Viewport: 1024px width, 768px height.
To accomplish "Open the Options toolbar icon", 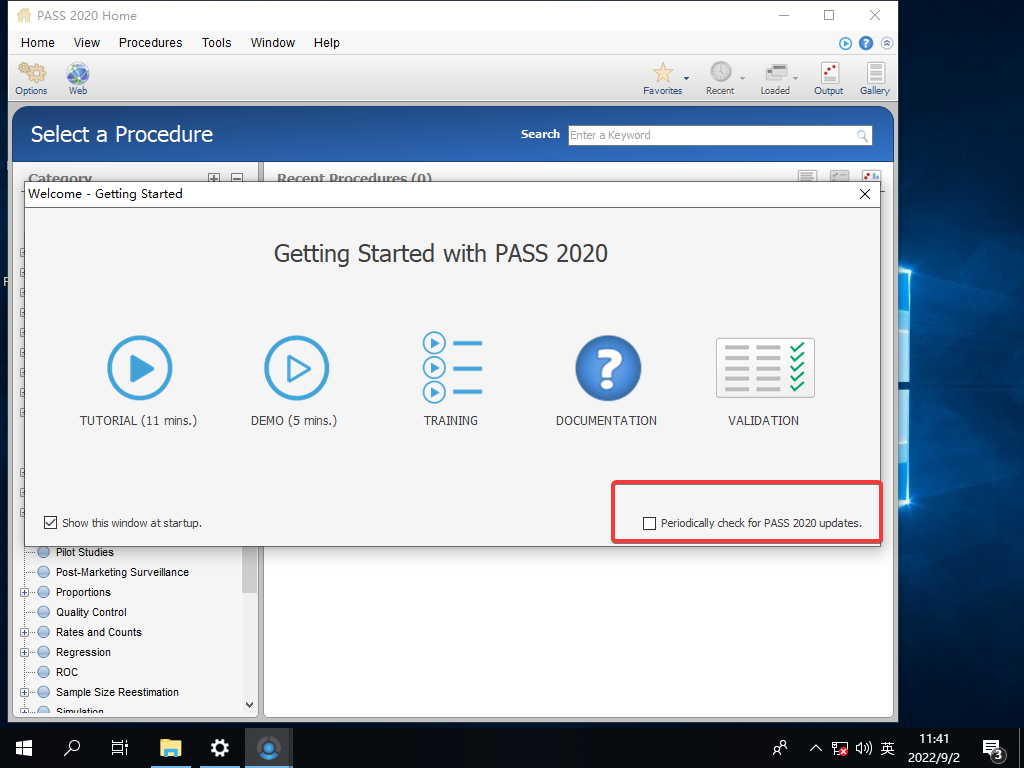I will pos(31,78).
